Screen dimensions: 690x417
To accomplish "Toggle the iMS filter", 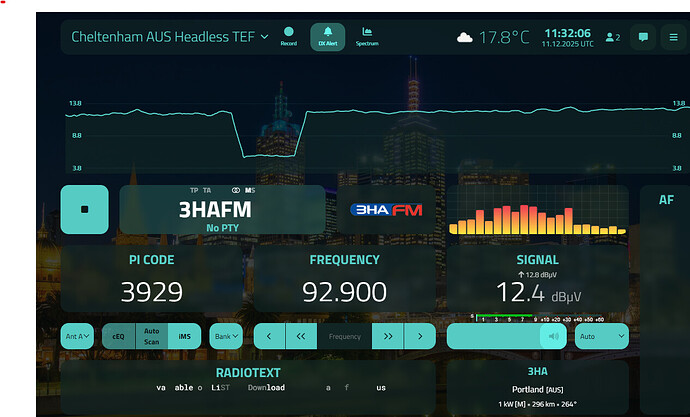I will 184,337.
